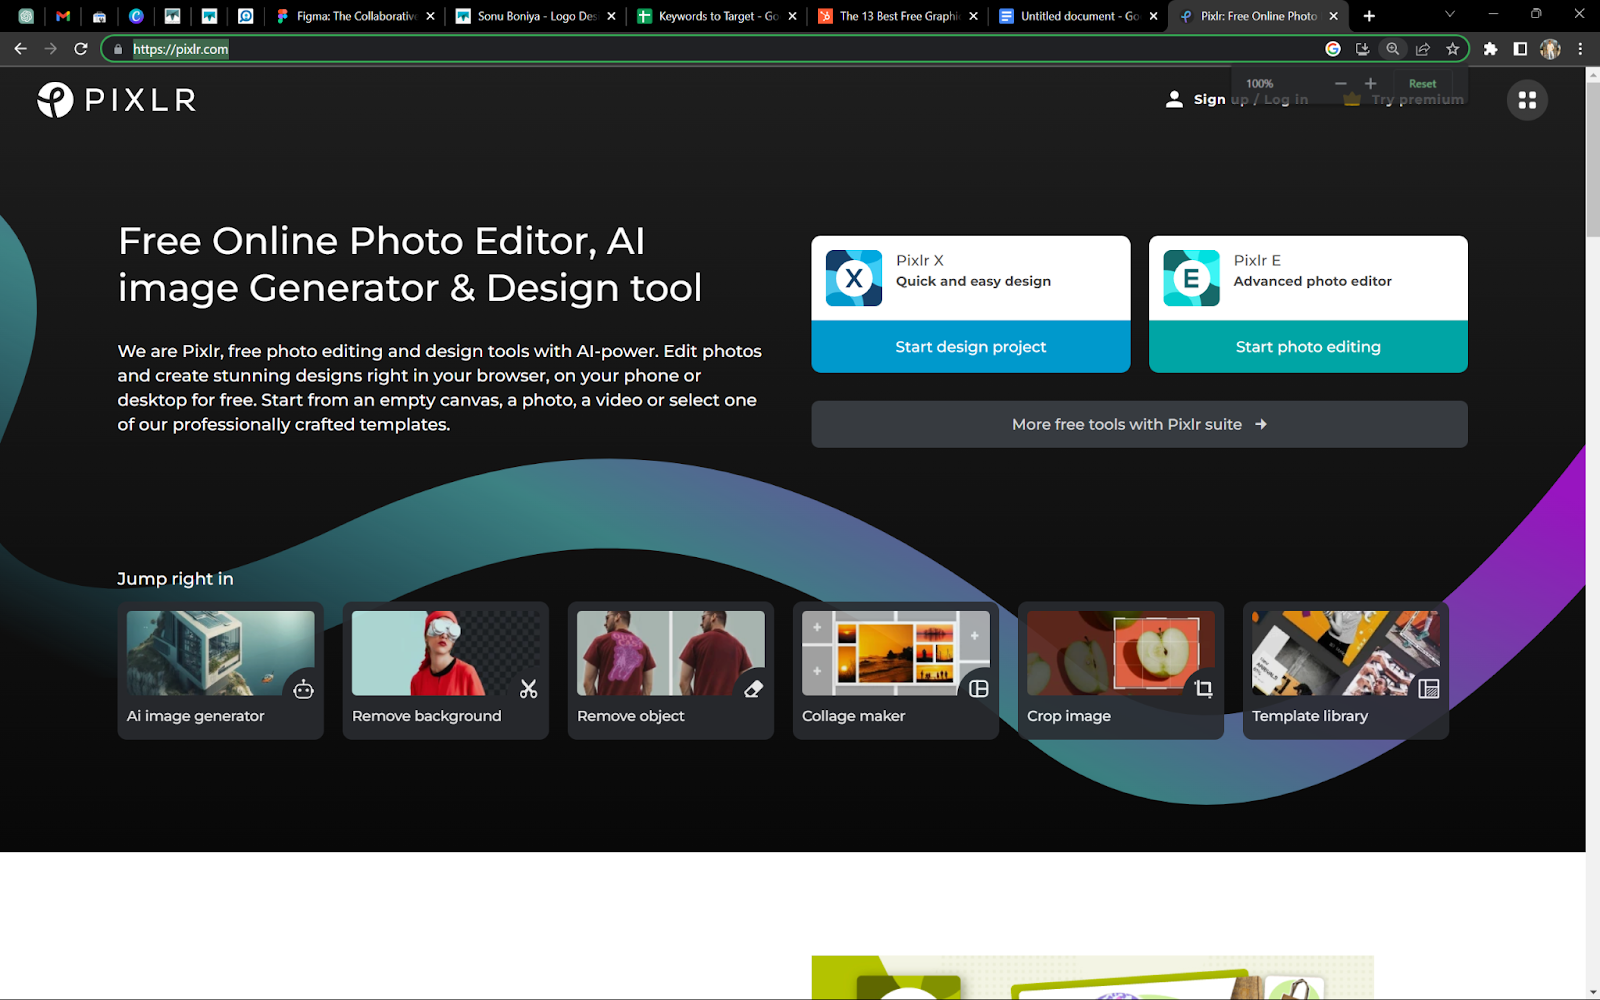Close the Pixlr tab
Image resolution: width=1600 pixels, height=1000 pixels.
tap(1333, 16)
